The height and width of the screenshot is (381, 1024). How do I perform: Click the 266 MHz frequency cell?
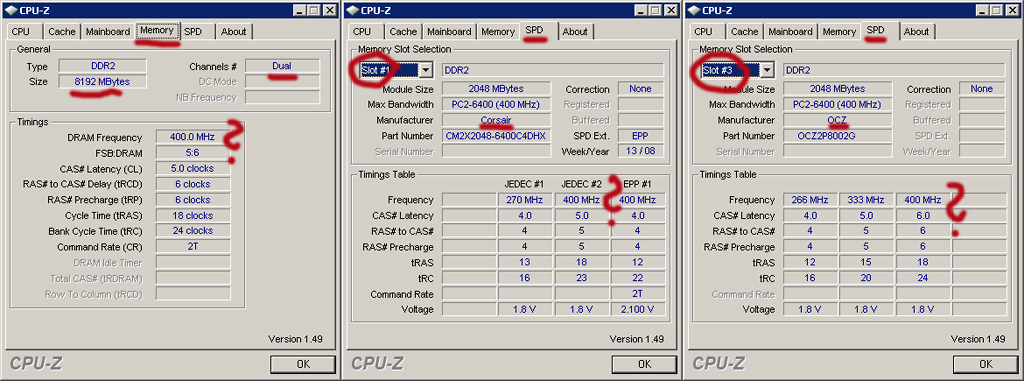coord(810,200)
